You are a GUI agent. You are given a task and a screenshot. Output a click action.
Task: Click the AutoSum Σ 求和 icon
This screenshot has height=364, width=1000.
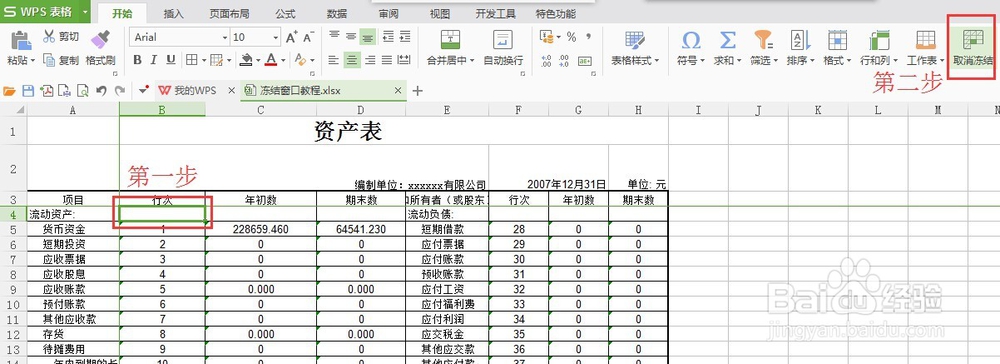coord(727,40)
